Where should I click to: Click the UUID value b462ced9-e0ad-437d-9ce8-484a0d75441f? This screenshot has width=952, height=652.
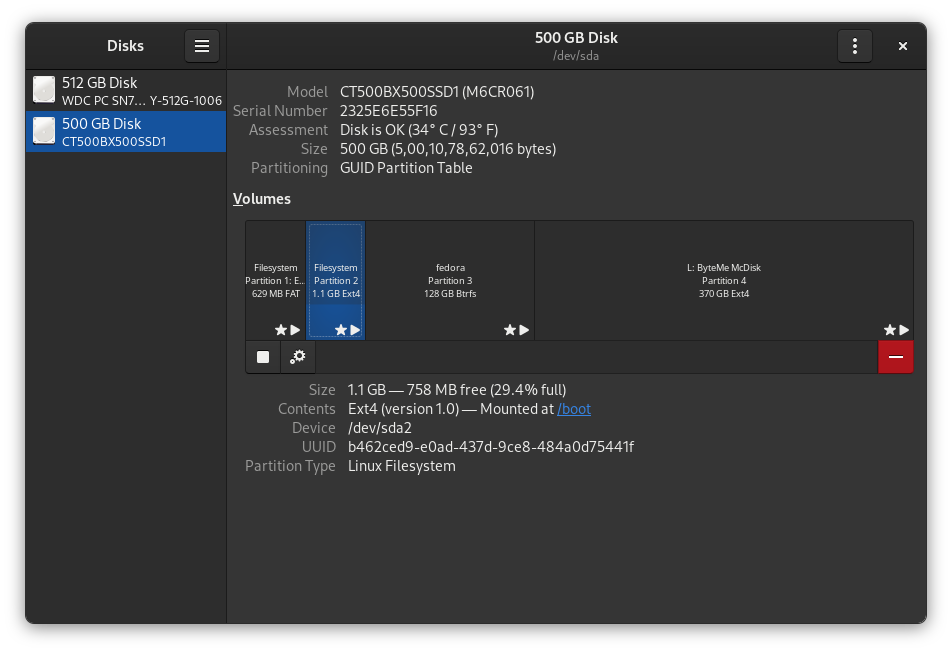pyautogui.click(x=491, y=447)
